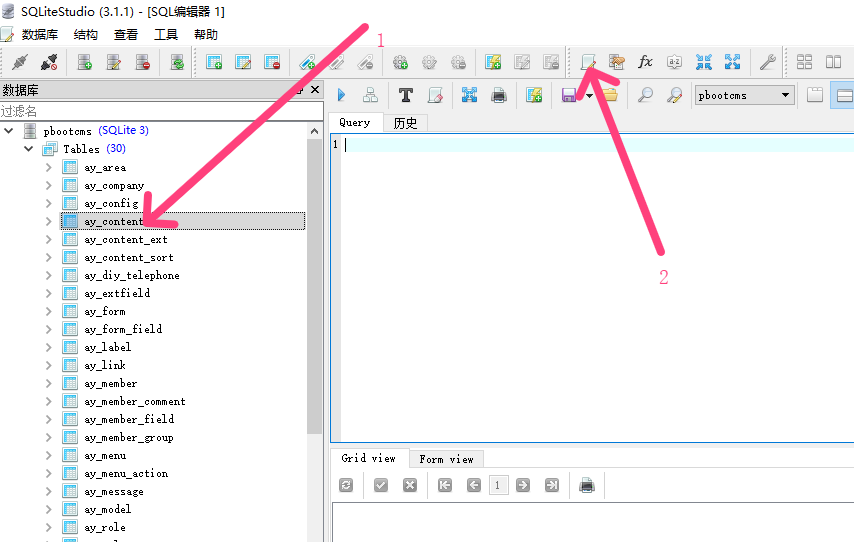The width and height of the screenshot is (854, 542).
Task: Select the ay_config table in tree
Action: (x=111, y=203)
